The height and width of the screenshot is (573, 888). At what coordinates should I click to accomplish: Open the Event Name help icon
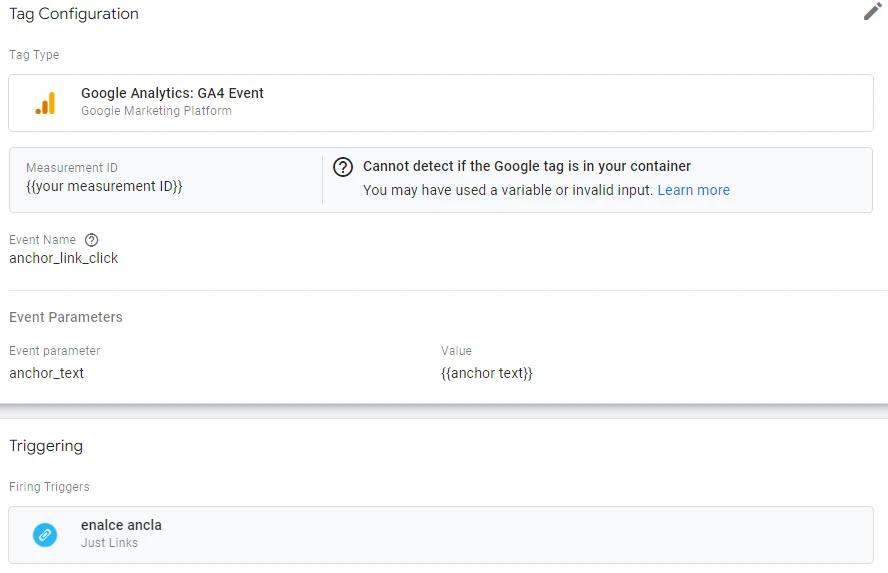(x=92, y=240)
